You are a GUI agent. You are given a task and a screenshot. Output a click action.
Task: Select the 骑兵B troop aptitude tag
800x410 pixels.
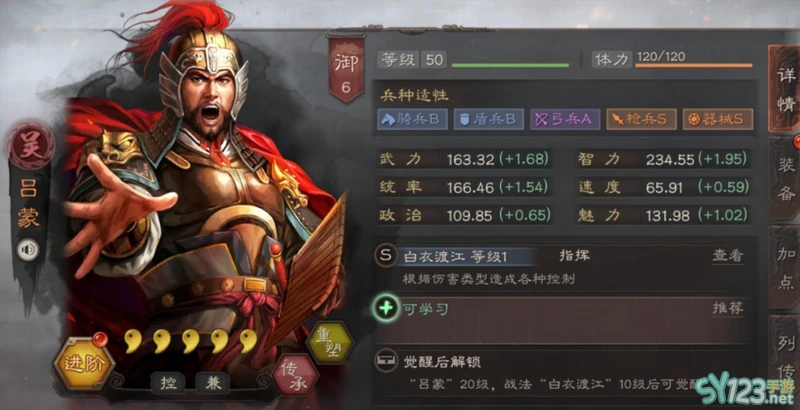pos(413,119)
